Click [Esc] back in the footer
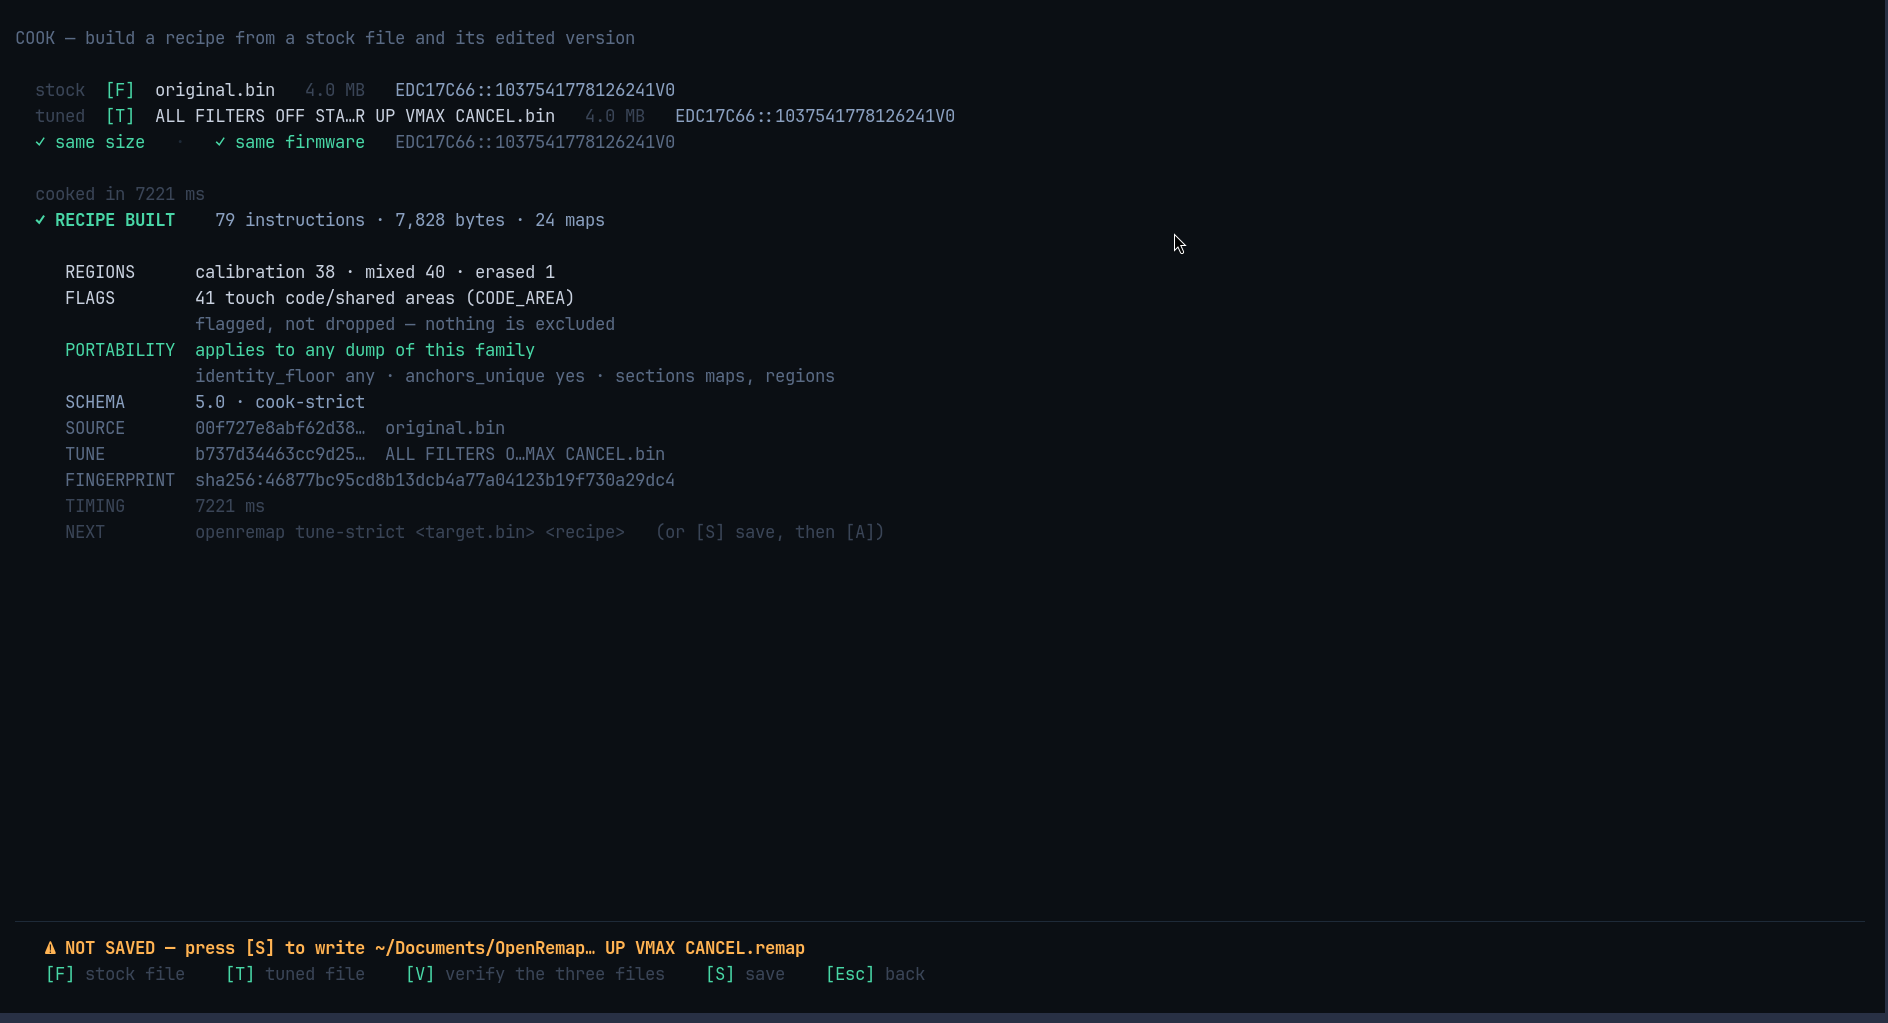This screenshot has height=1023, width=1888. coord(875,974)
